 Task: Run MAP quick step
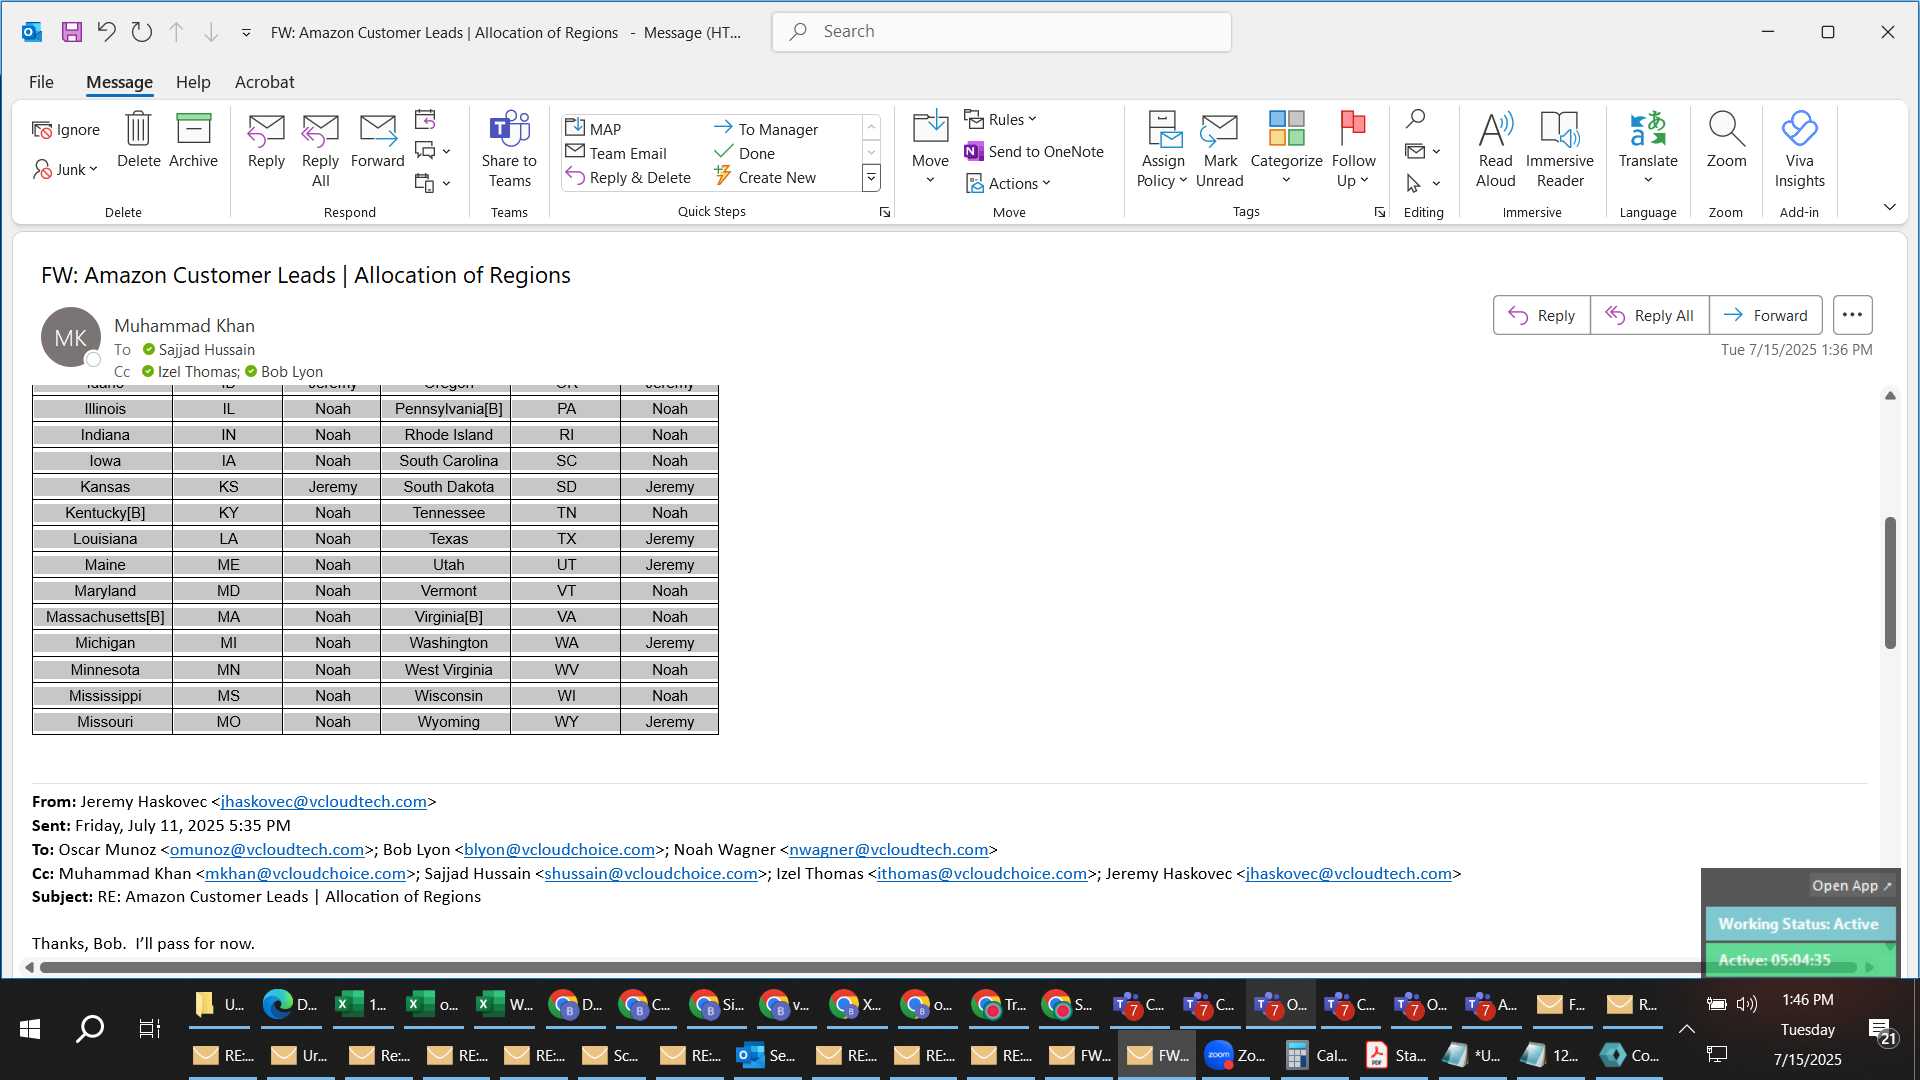[x=593, y=129]
